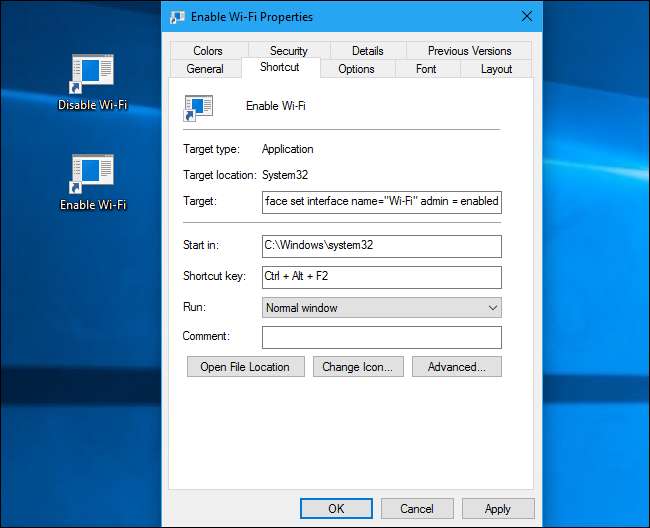The image size is (650, 528).
Task: Switch to the Details tab
Action: click(367, 51)
